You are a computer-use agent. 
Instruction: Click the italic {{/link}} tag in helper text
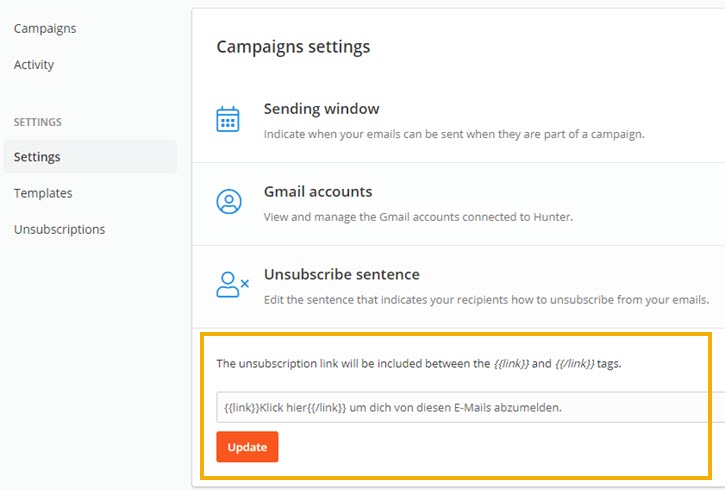pos(574,364)
